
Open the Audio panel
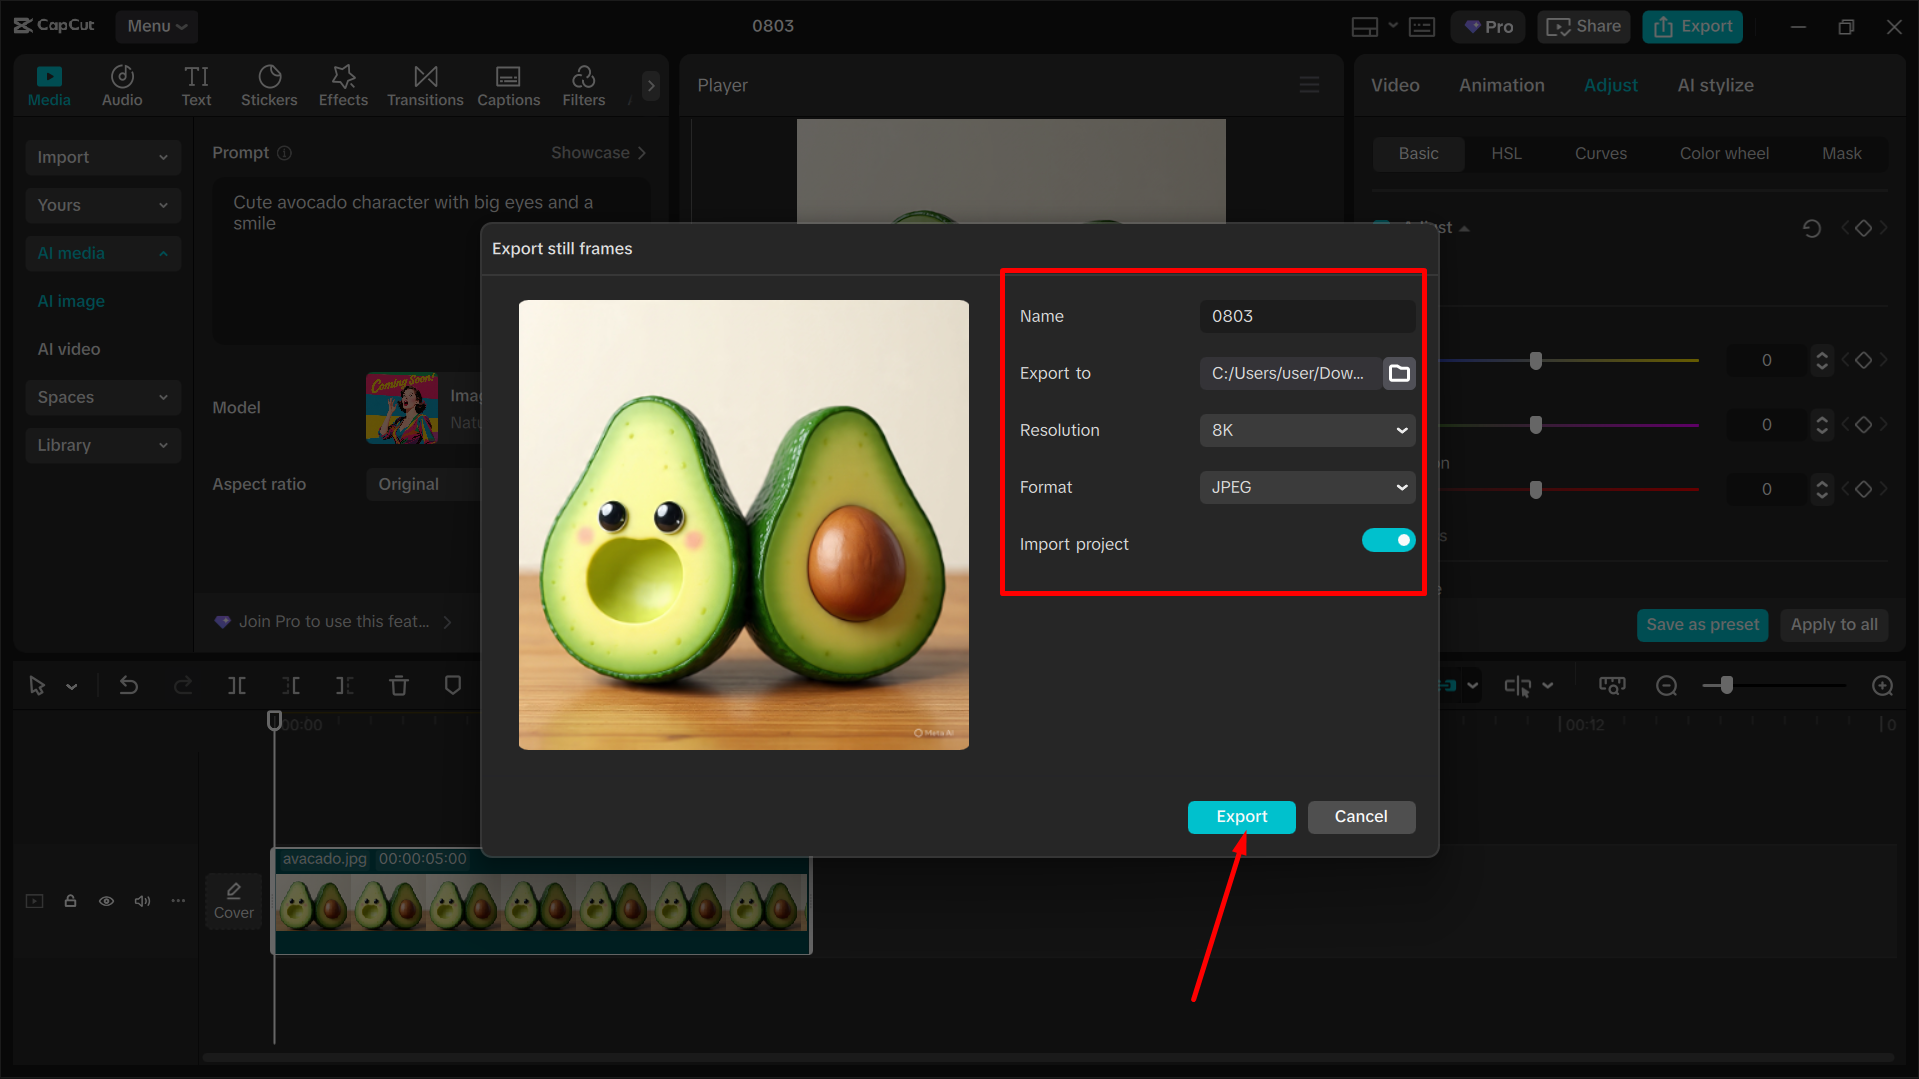click(121, 85)
